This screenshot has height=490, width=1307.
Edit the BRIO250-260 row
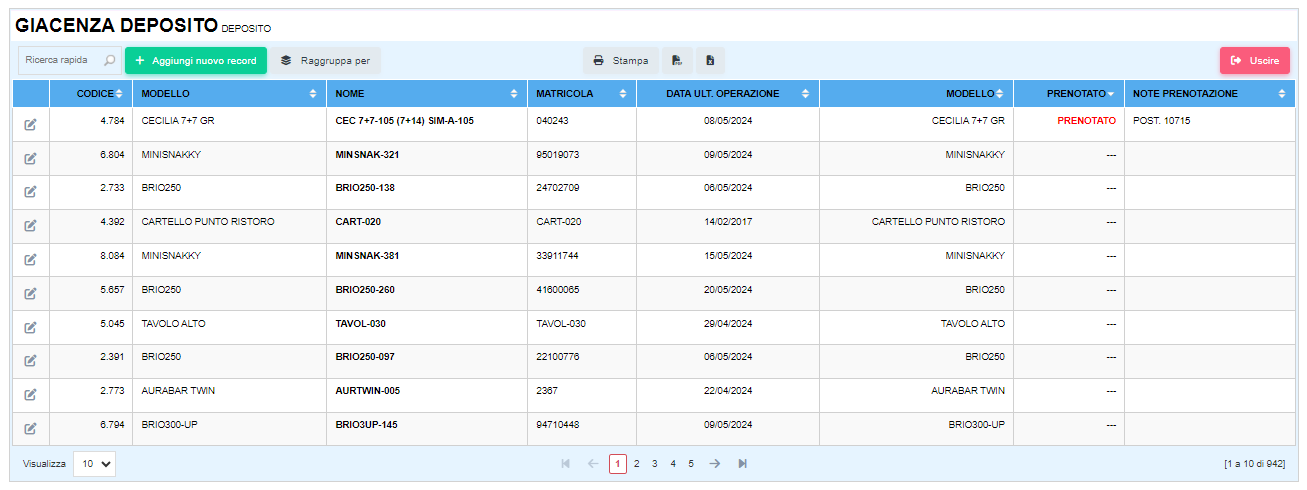pos(30,294)
